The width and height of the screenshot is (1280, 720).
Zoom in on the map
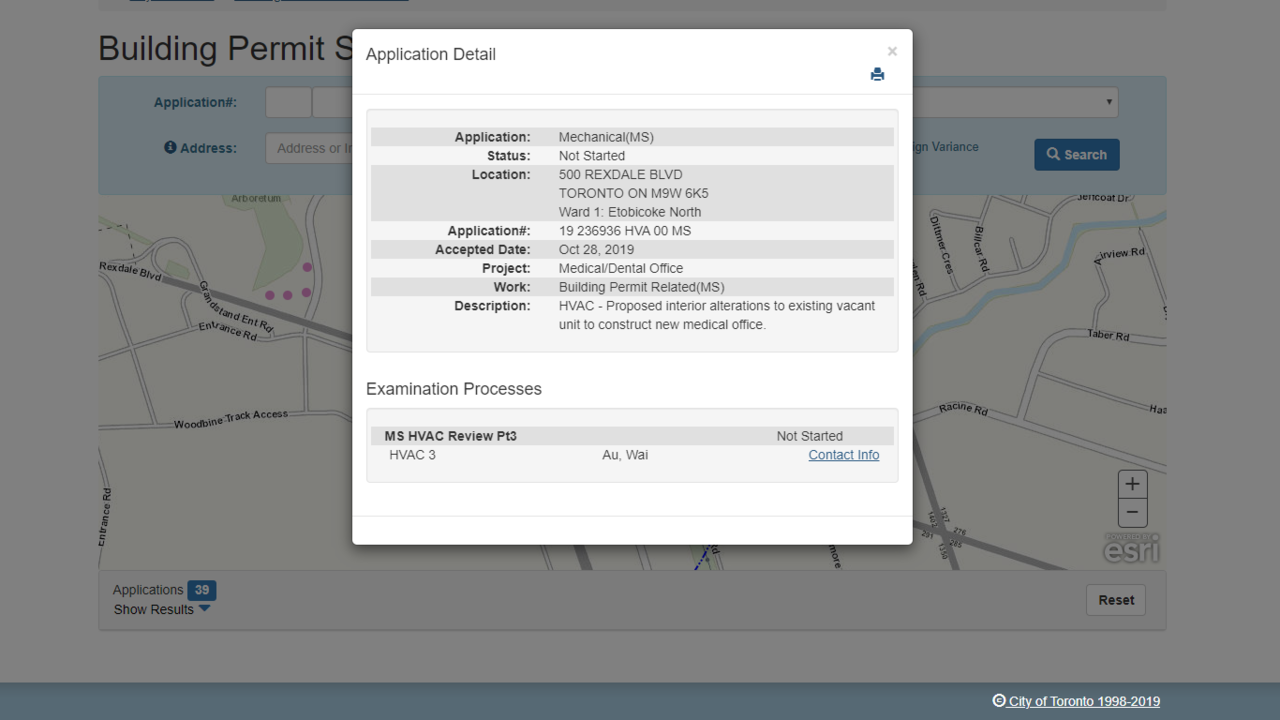(1132, 484)
